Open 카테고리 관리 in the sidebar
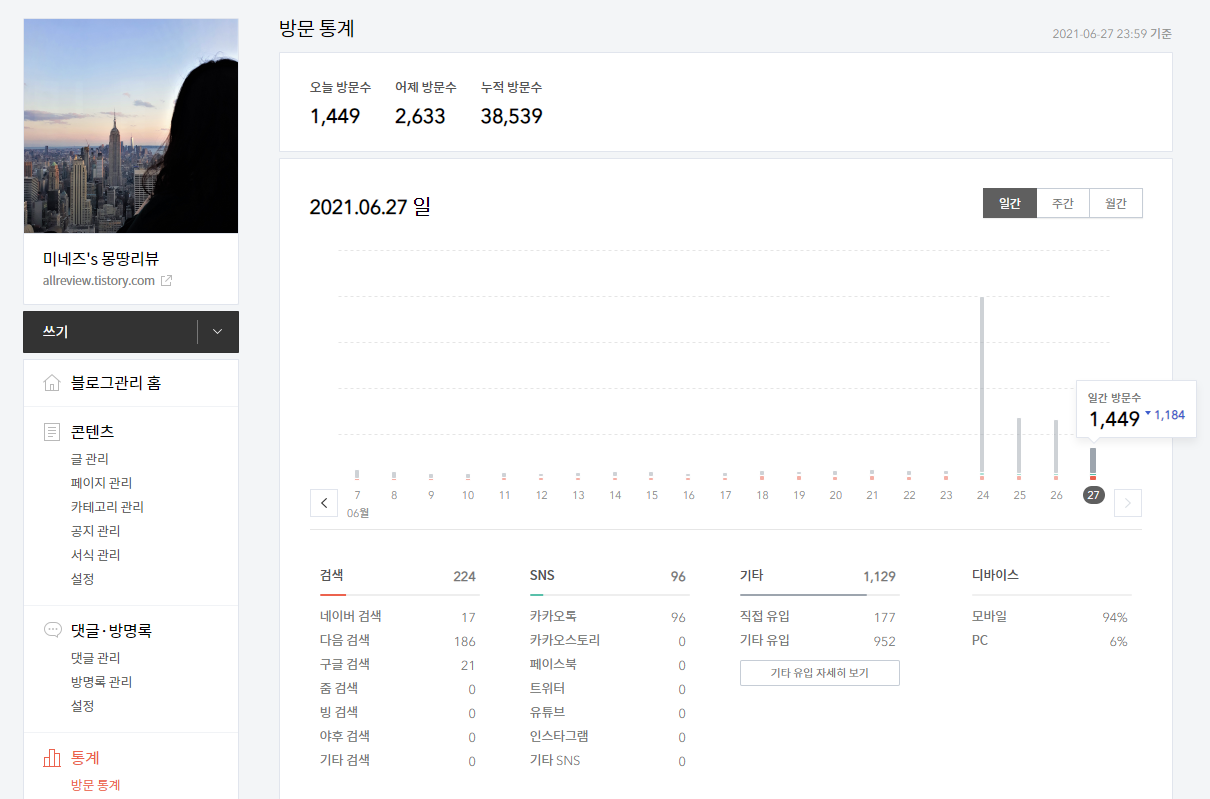The height and width of the screenshot is (799, 1210). (107, 507)
